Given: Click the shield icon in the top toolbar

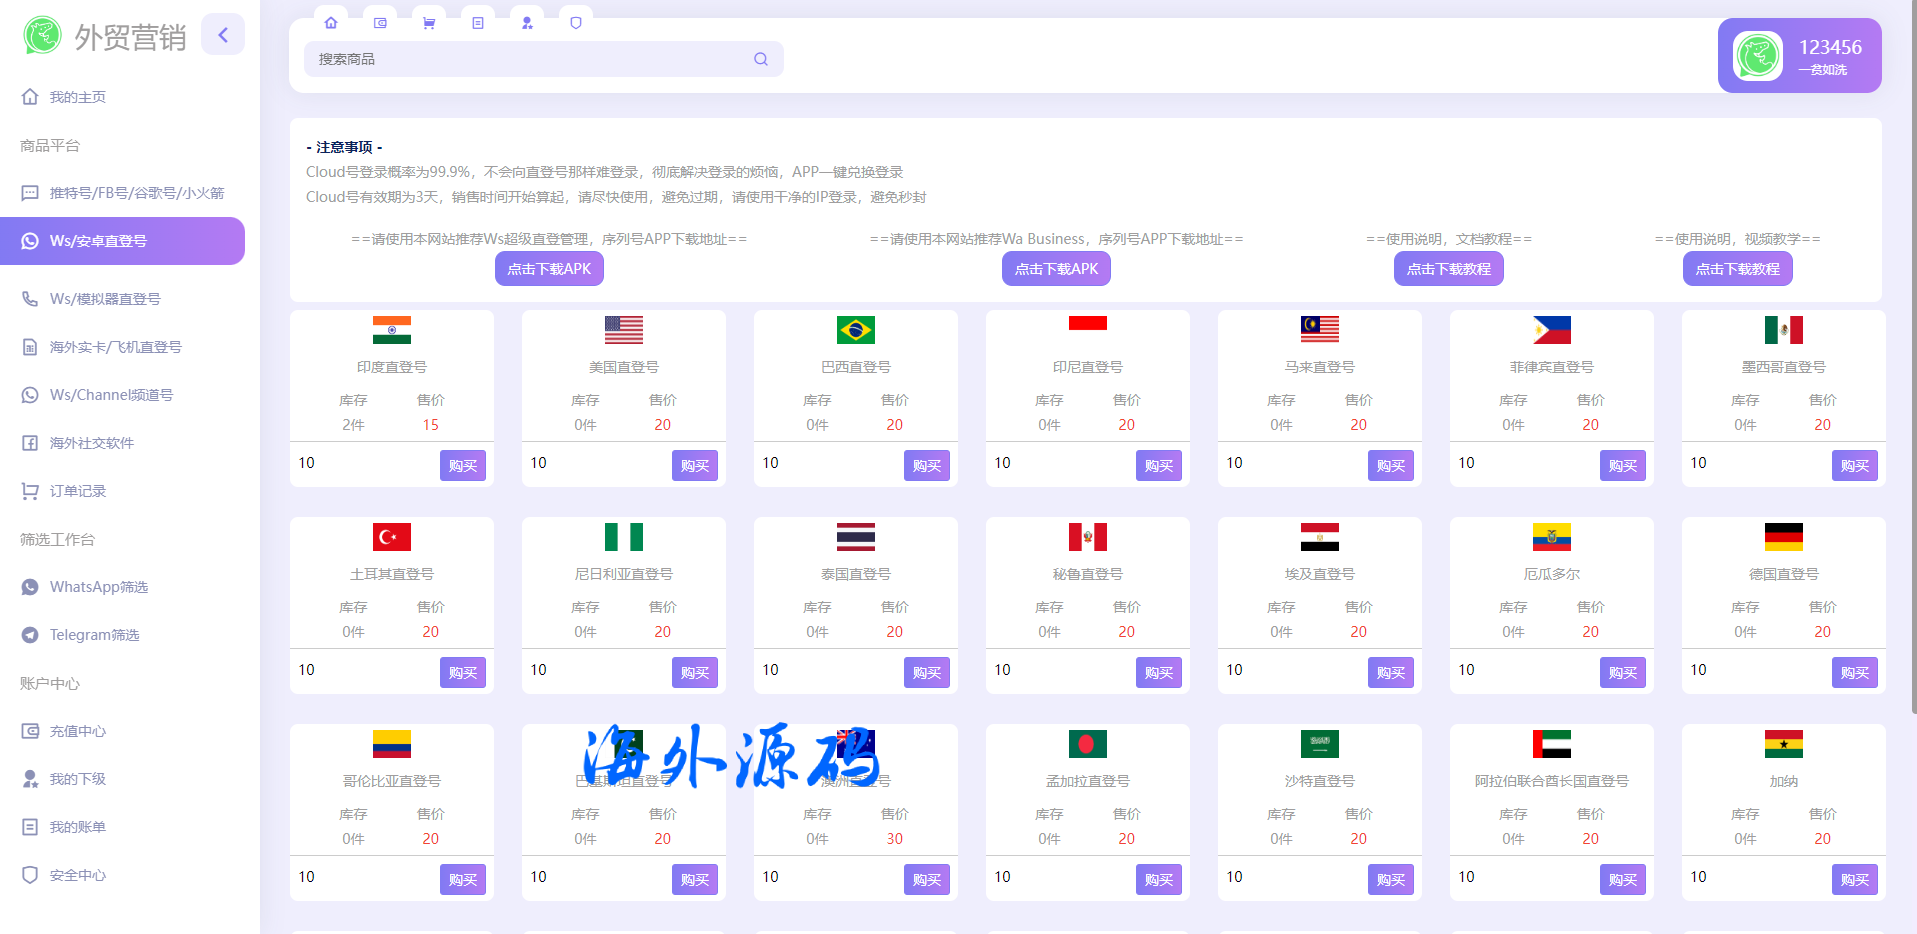Looking at the screenshot, I should (576, 23).
